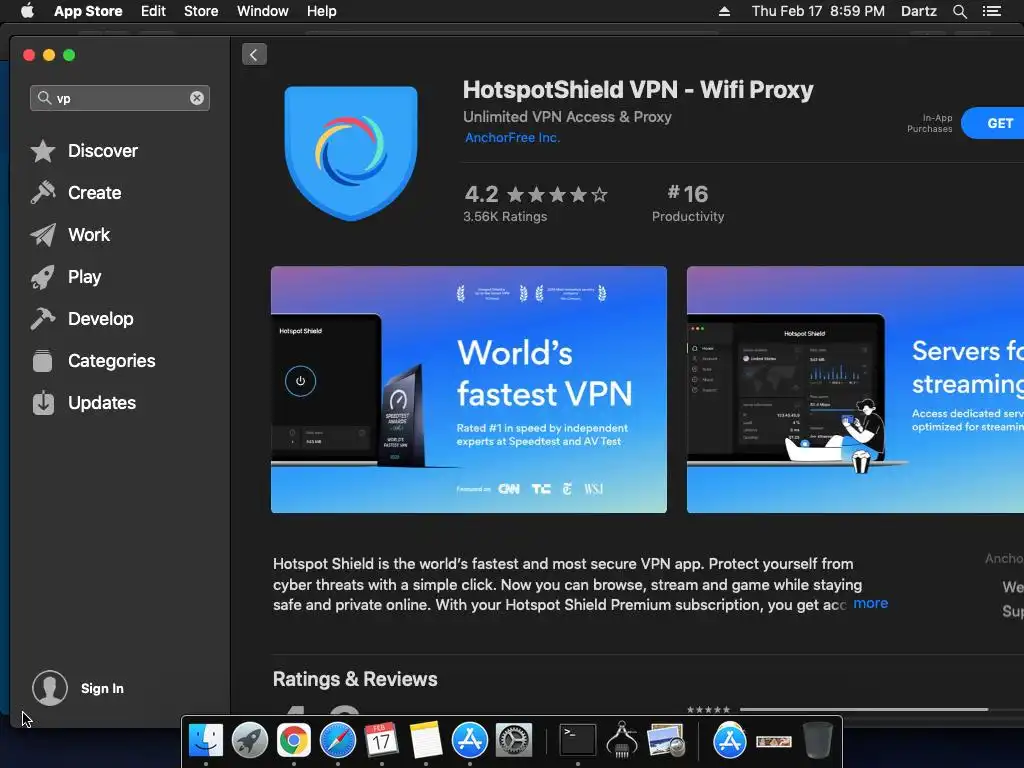
Task: Open Preview from the Dock
Action: (x=665, y=741)
